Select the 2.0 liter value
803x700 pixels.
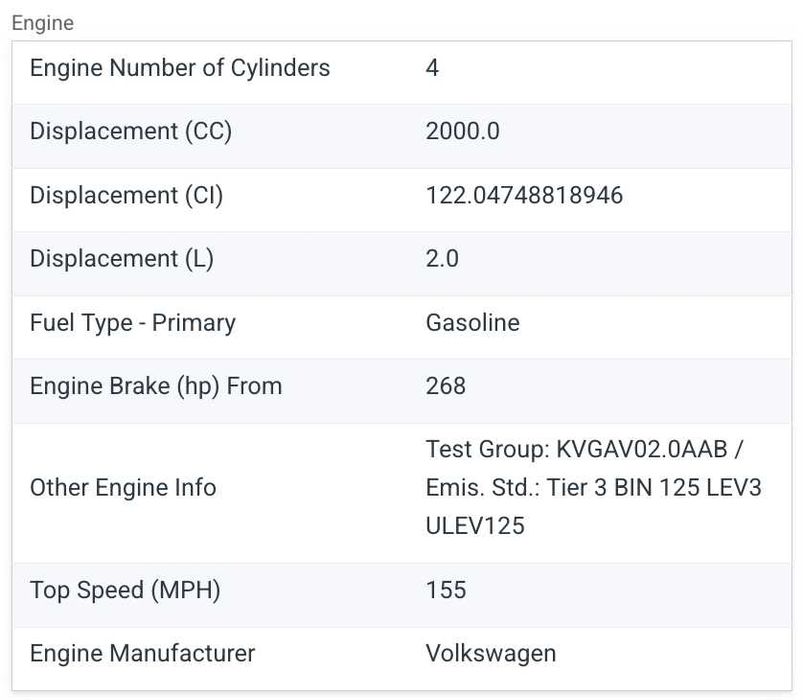(442, 259)
